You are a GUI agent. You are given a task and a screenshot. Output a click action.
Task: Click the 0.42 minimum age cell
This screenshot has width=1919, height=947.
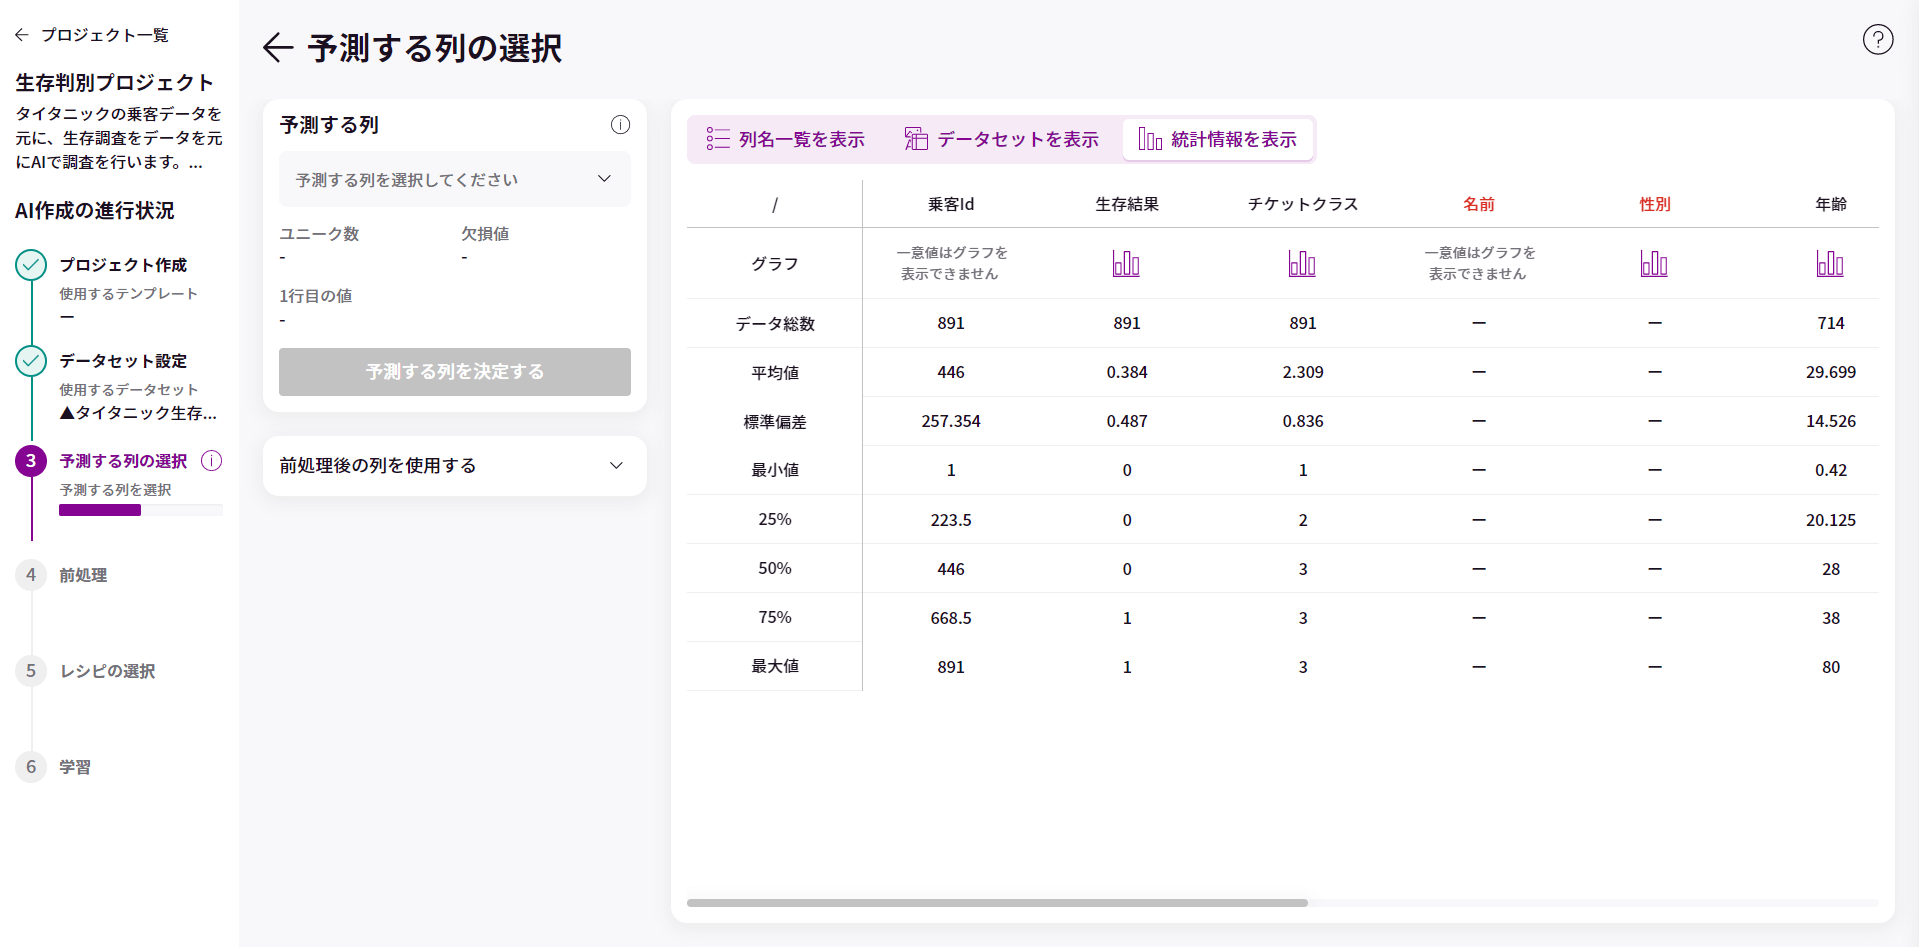pyautogui.click(x=1831, y=470)
